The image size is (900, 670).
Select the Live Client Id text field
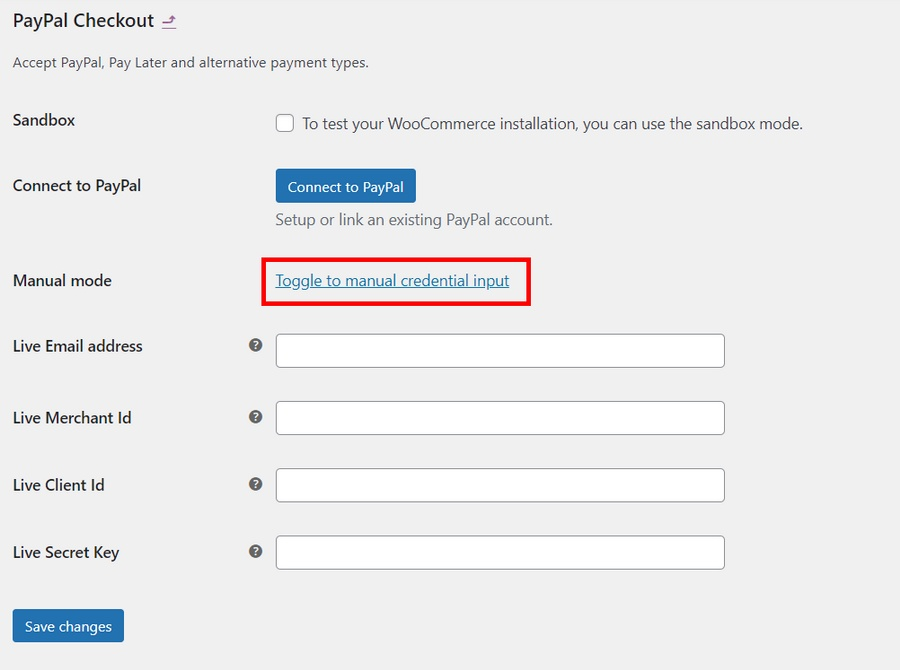[499, 484]
